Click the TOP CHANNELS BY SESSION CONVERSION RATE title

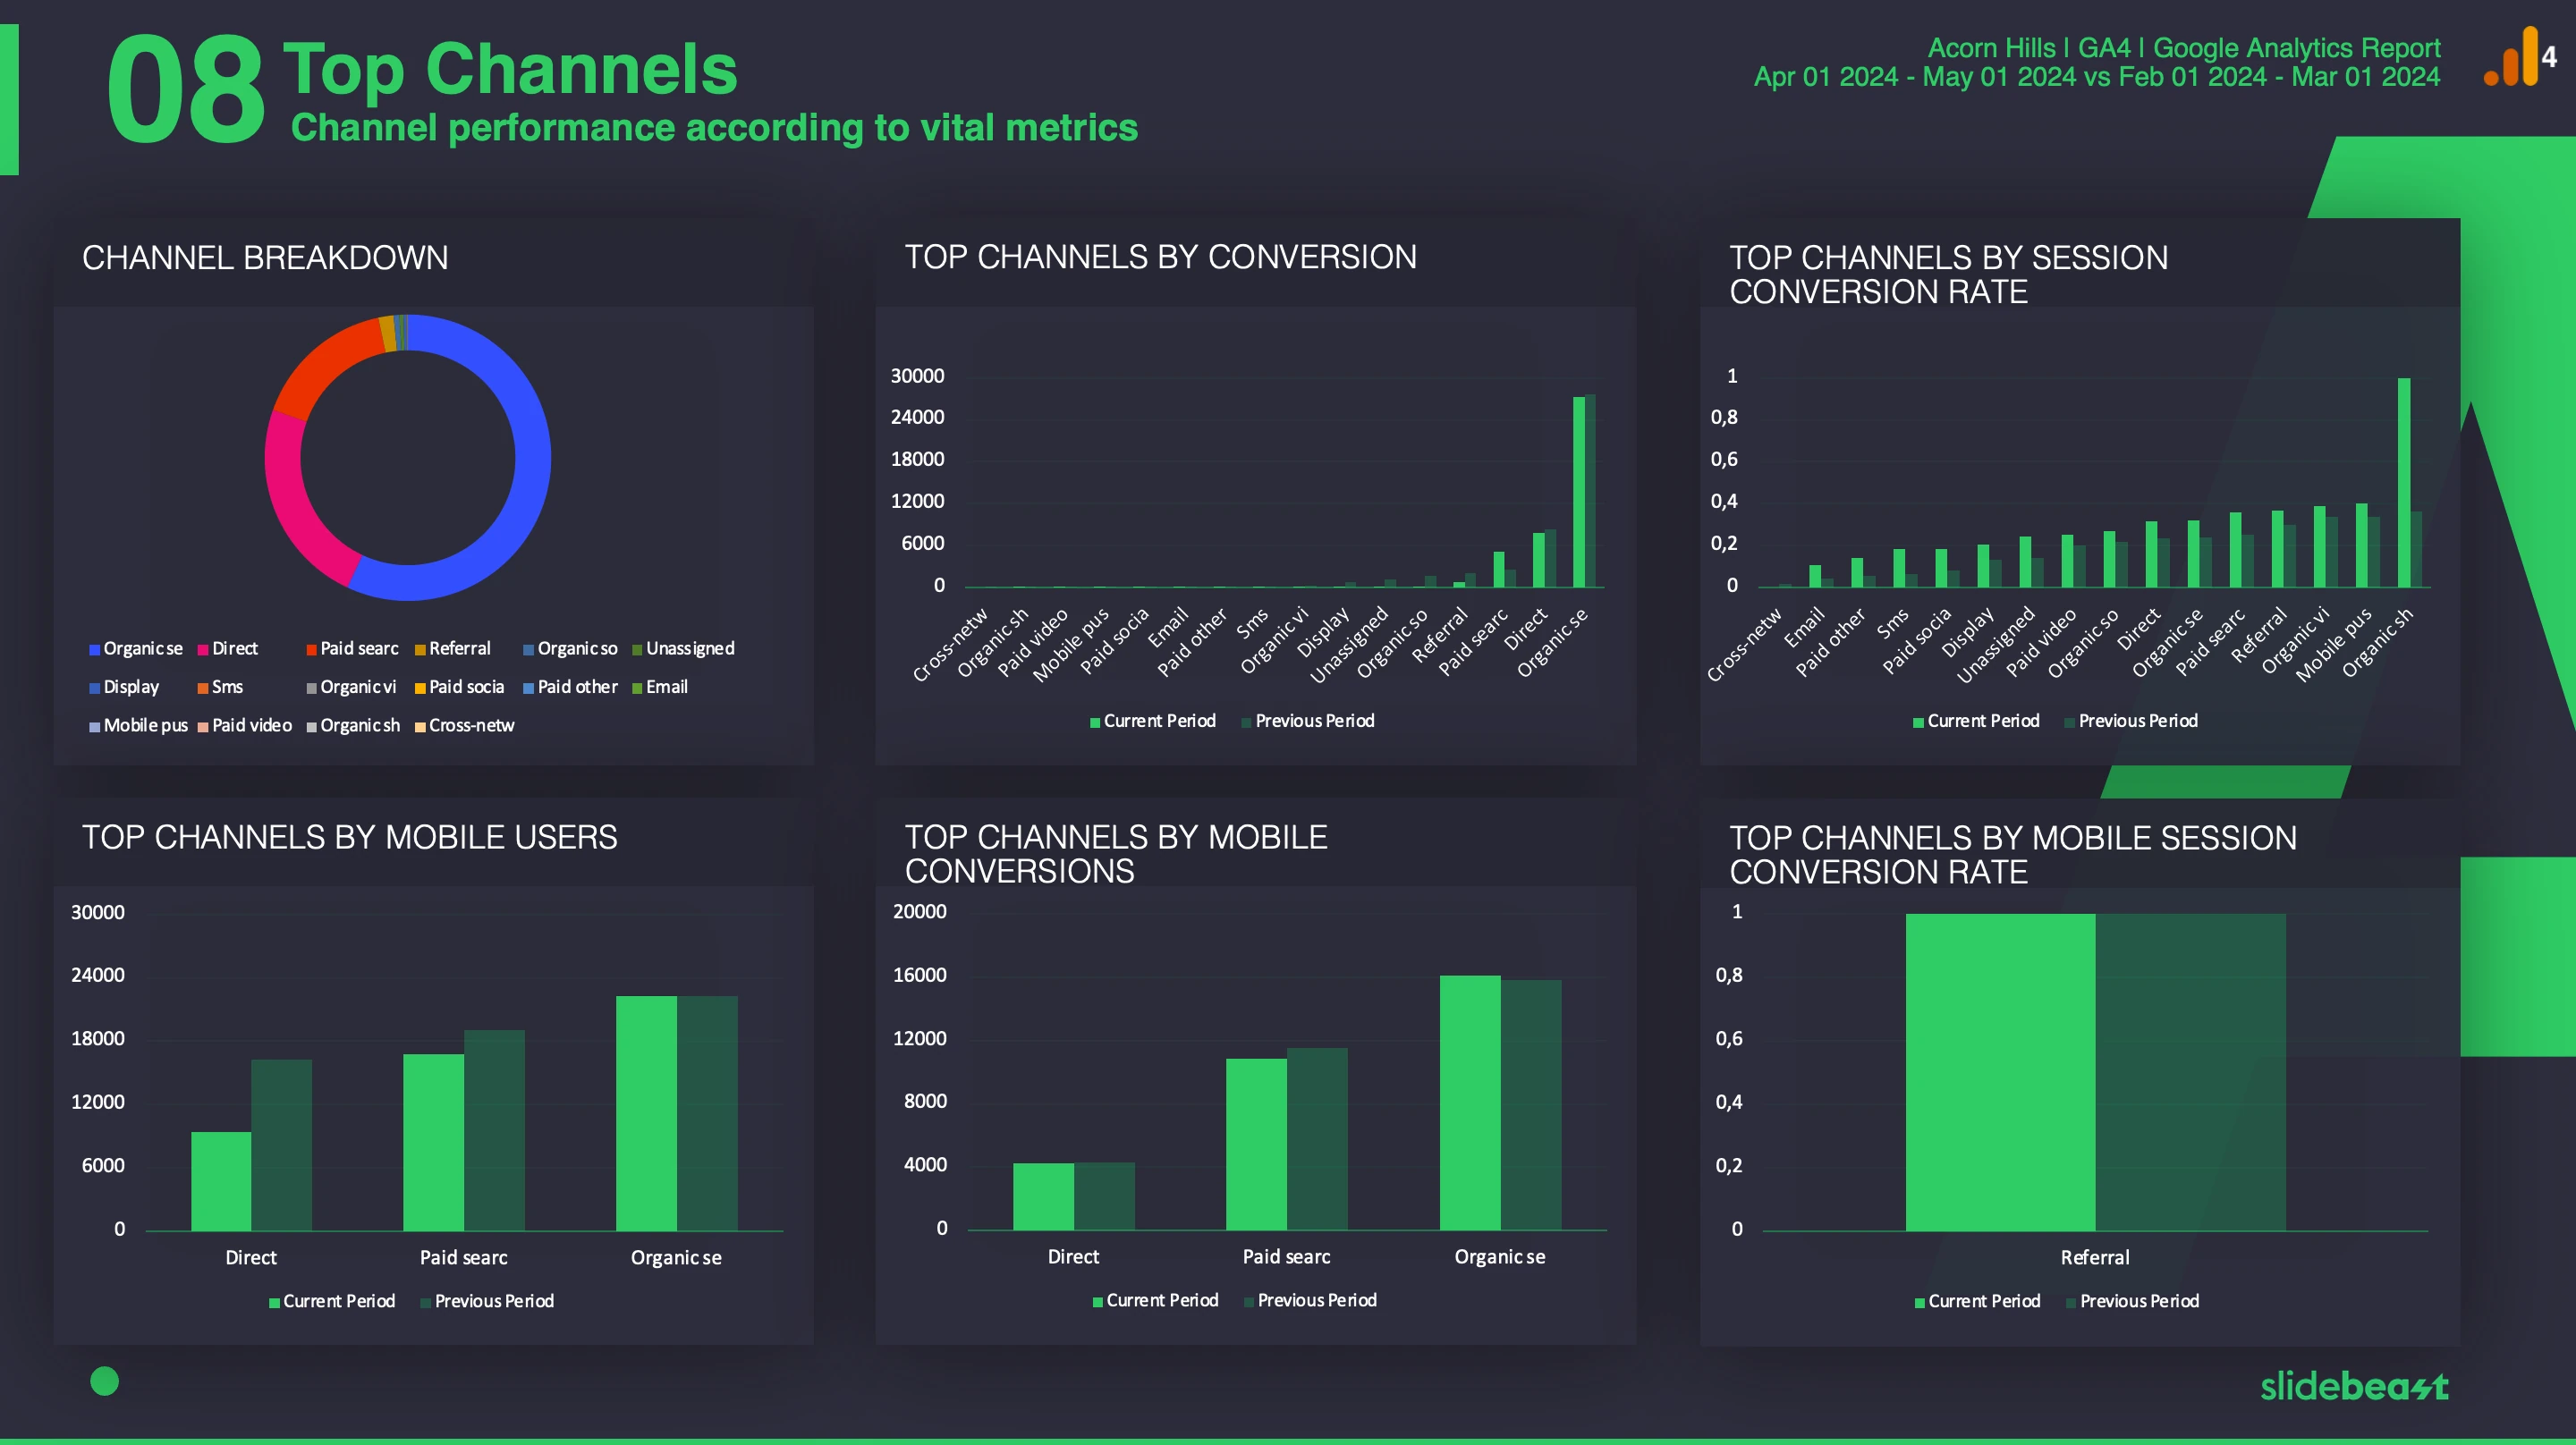(x=1948, y=275)
